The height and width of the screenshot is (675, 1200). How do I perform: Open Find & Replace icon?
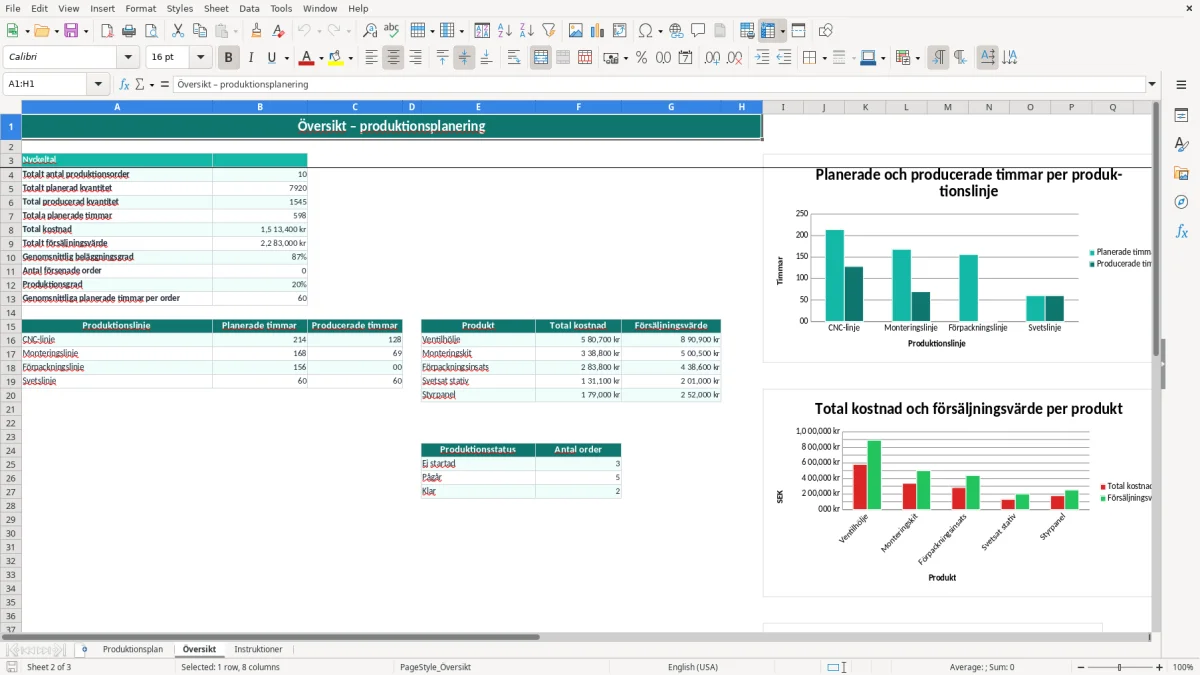click(370, 31)
